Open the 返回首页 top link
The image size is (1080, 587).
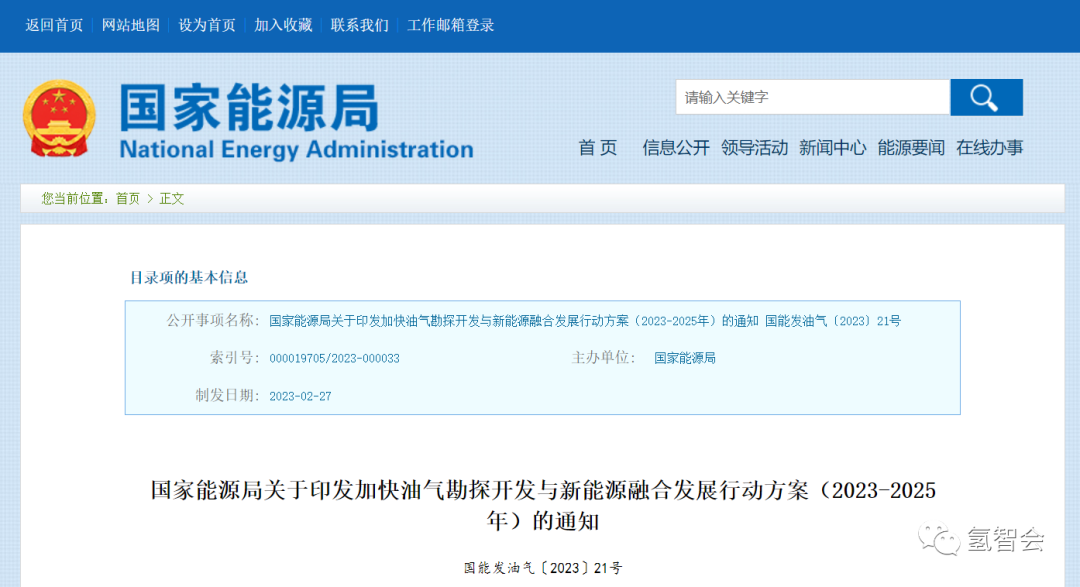54,25
